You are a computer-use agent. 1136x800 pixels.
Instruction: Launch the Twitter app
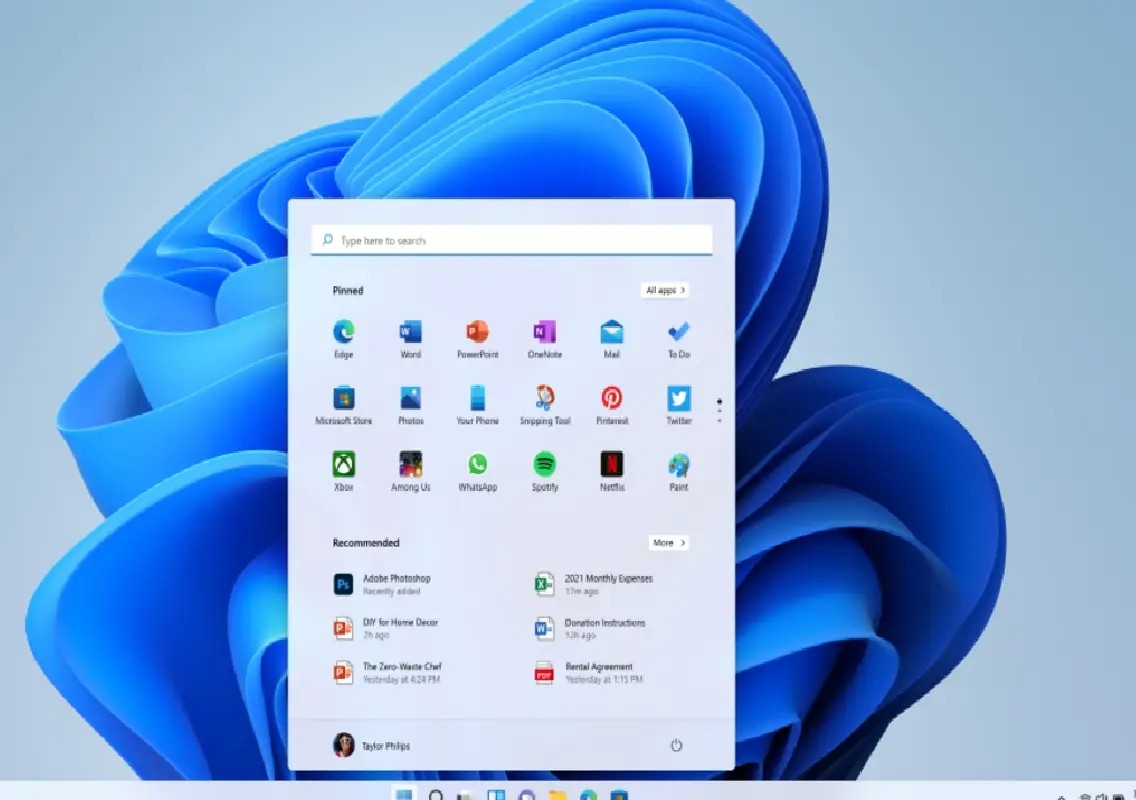(679, 405)
